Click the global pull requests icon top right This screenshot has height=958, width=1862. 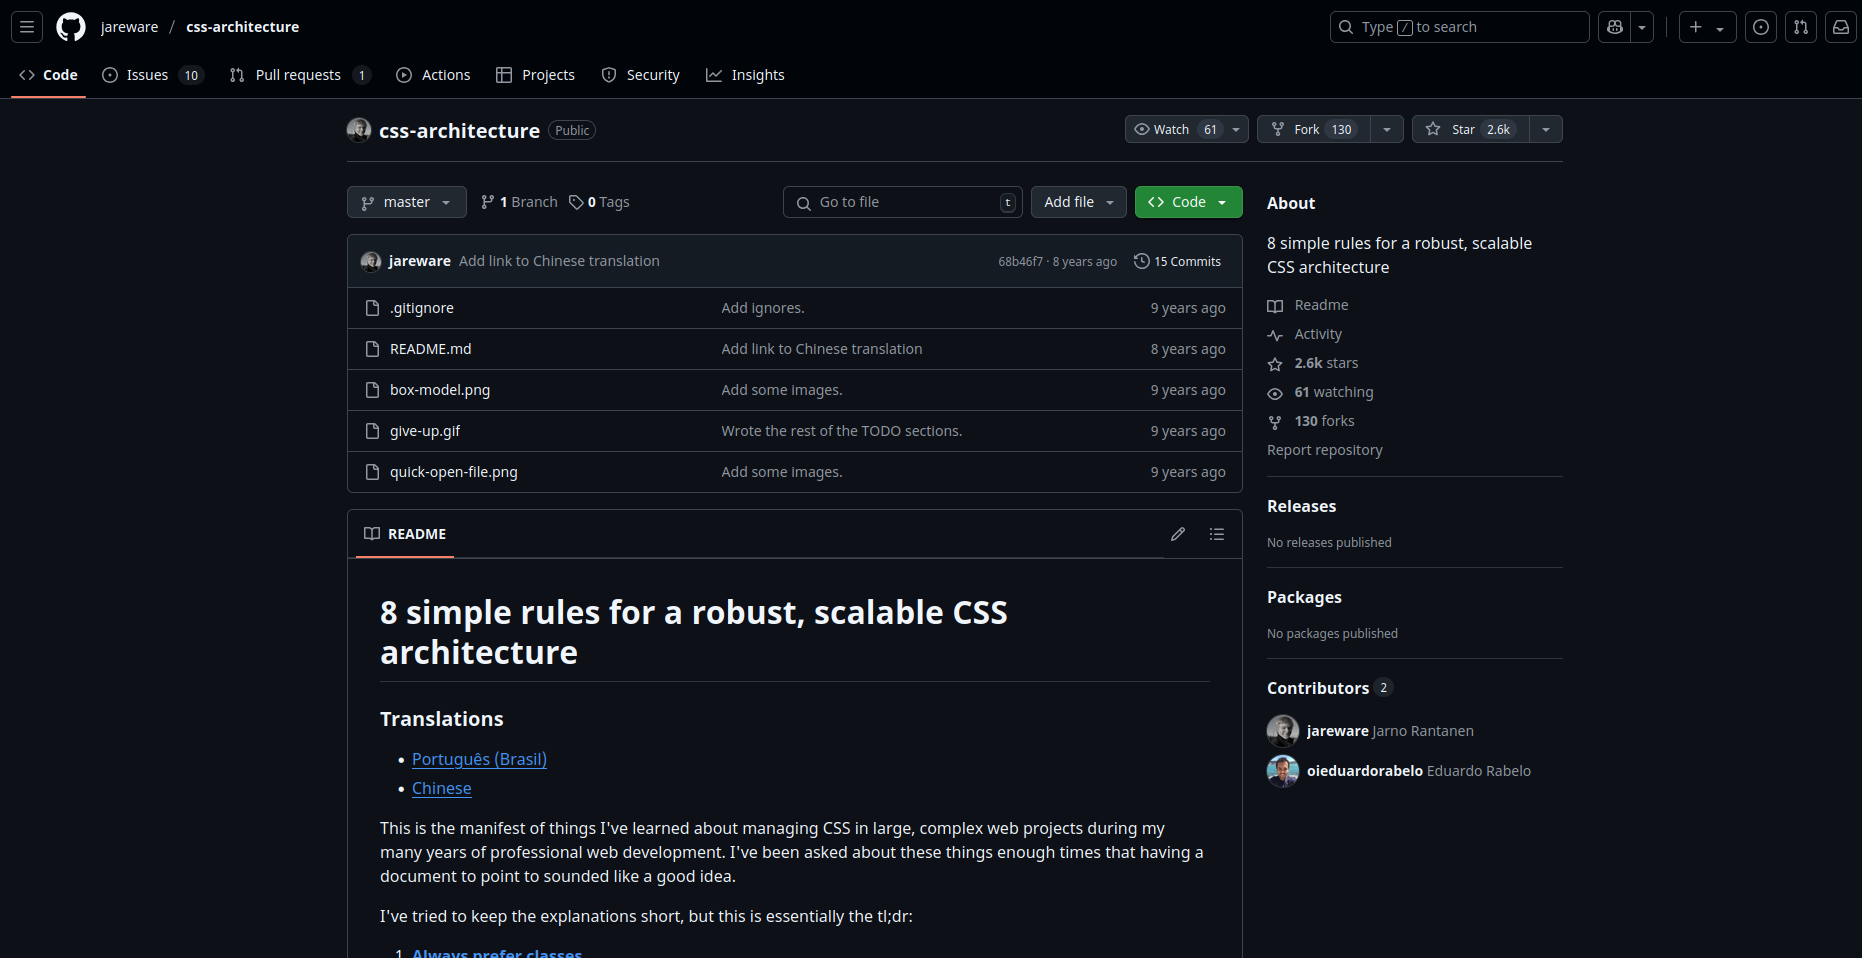pos(1800,27)
